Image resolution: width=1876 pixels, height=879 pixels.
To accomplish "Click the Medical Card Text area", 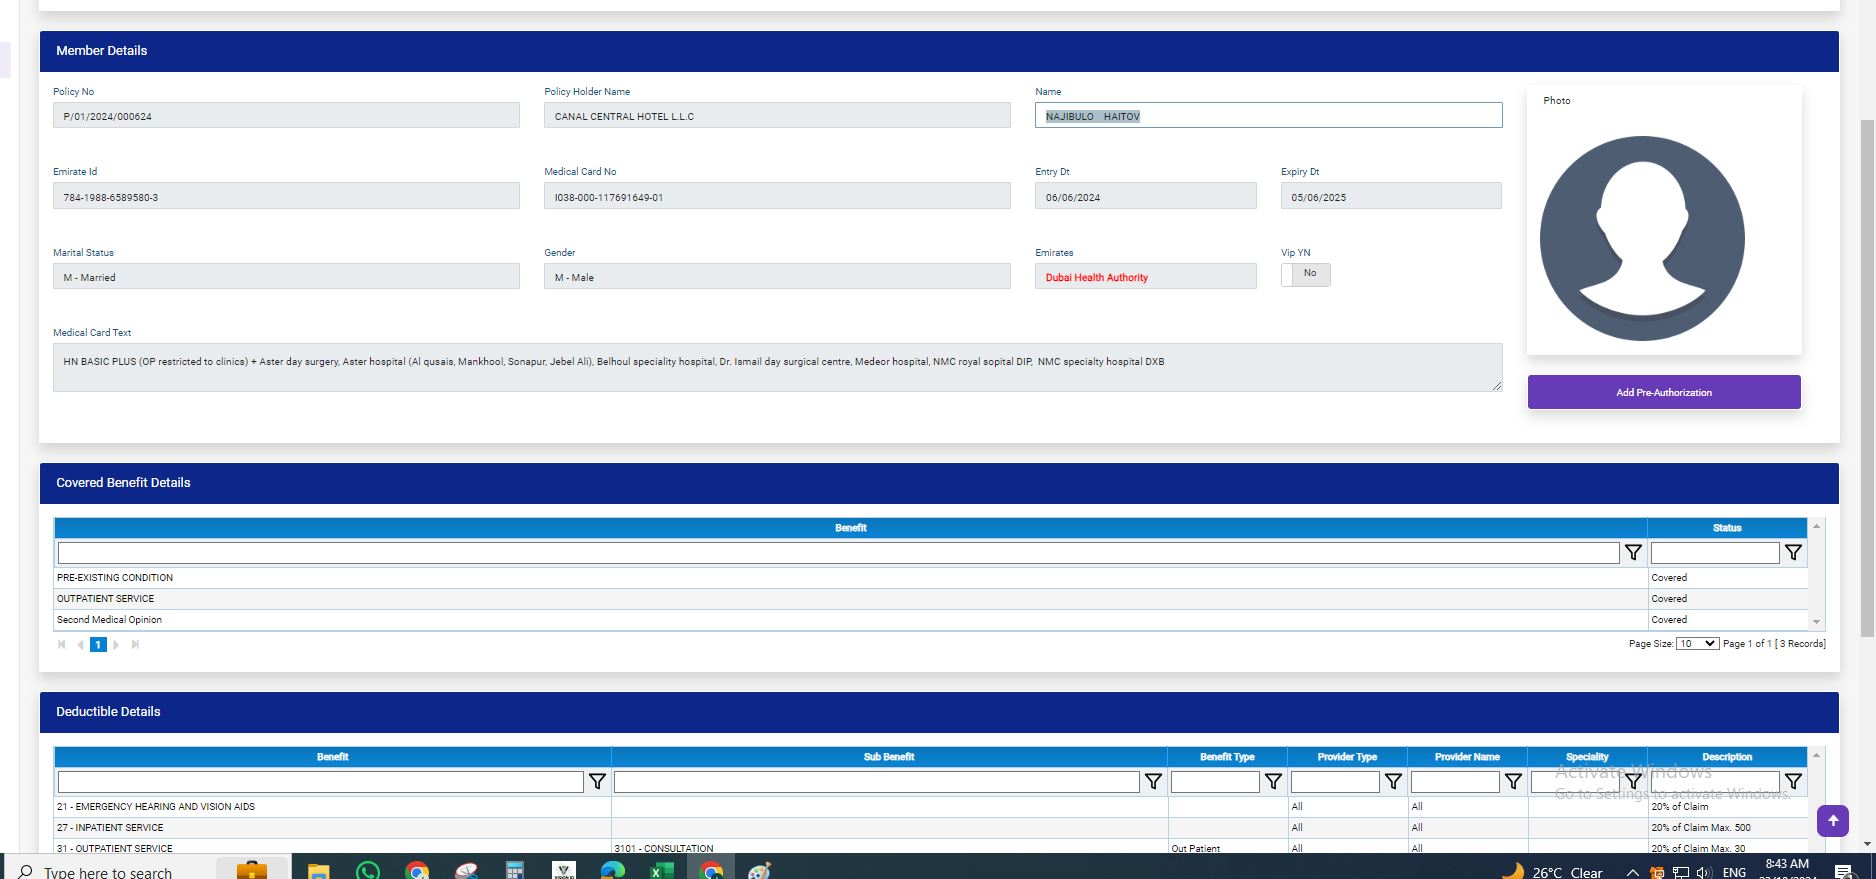I will pyautogui.click(x=777, y=367).
